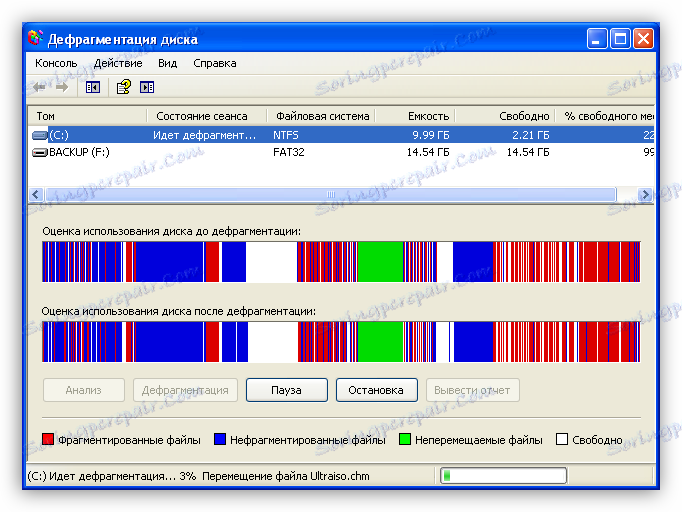Click the Вывести отчет button
Viewport: 682px width, 512px height.
pos(472,390)
